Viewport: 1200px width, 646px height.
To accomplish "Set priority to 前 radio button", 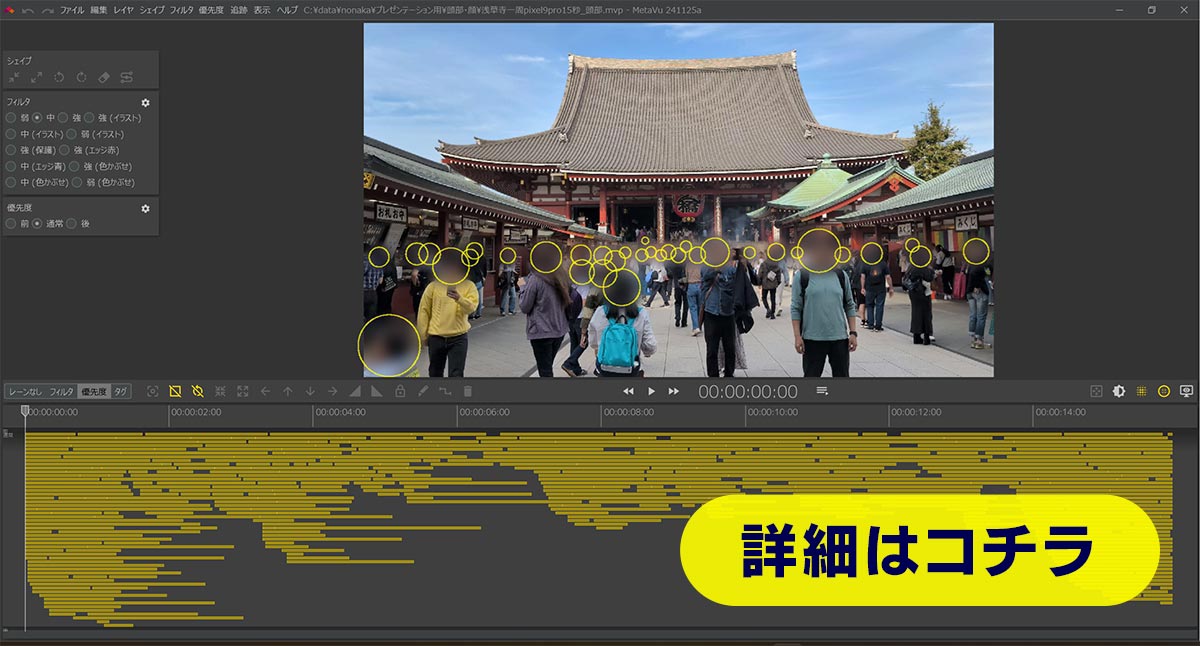I will [x=11, y=223].
